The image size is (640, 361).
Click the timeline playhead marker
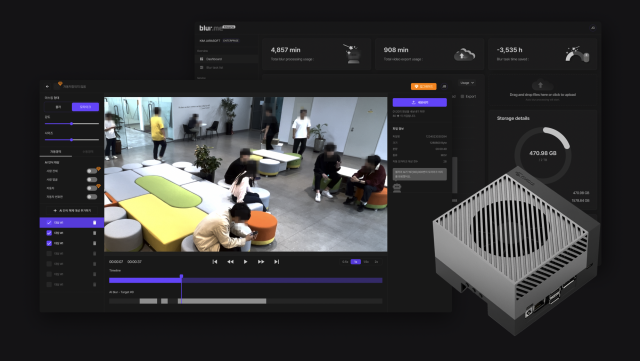[181, 277]
